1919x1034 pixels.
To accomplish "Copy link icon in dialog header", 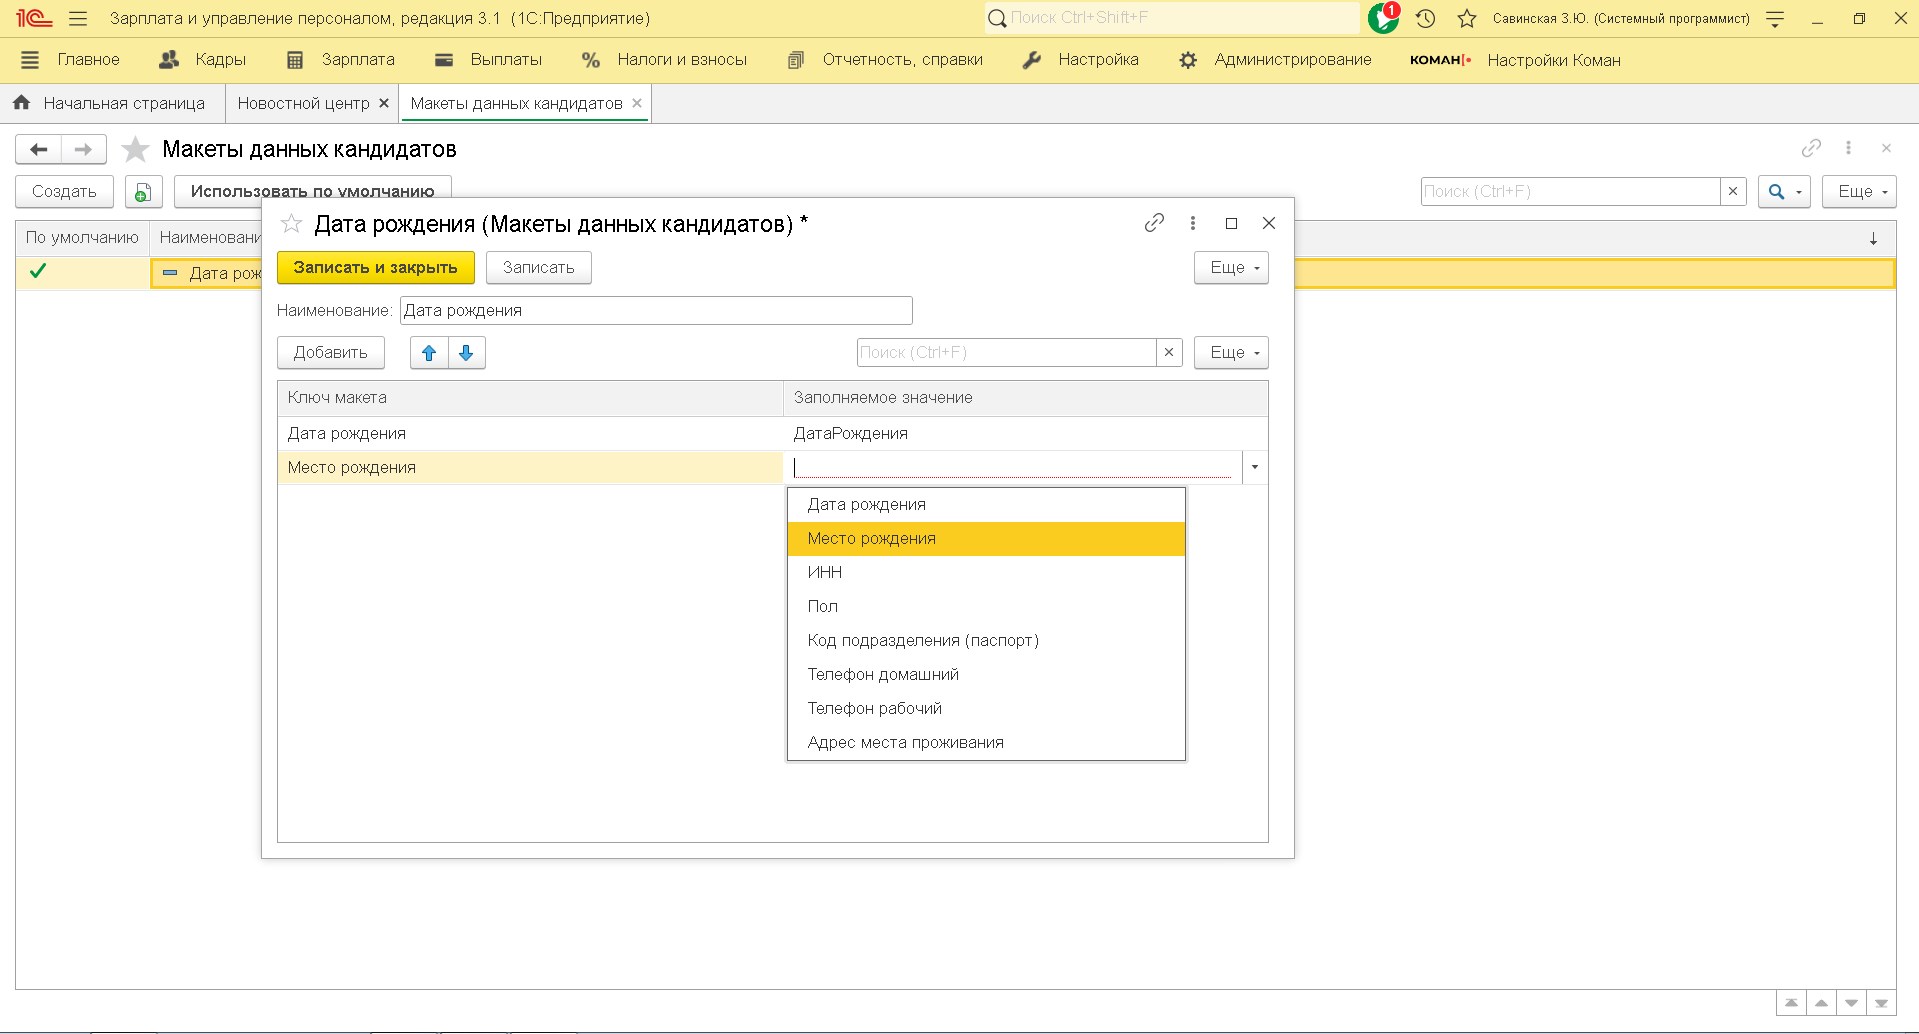I will point(1154,223).
